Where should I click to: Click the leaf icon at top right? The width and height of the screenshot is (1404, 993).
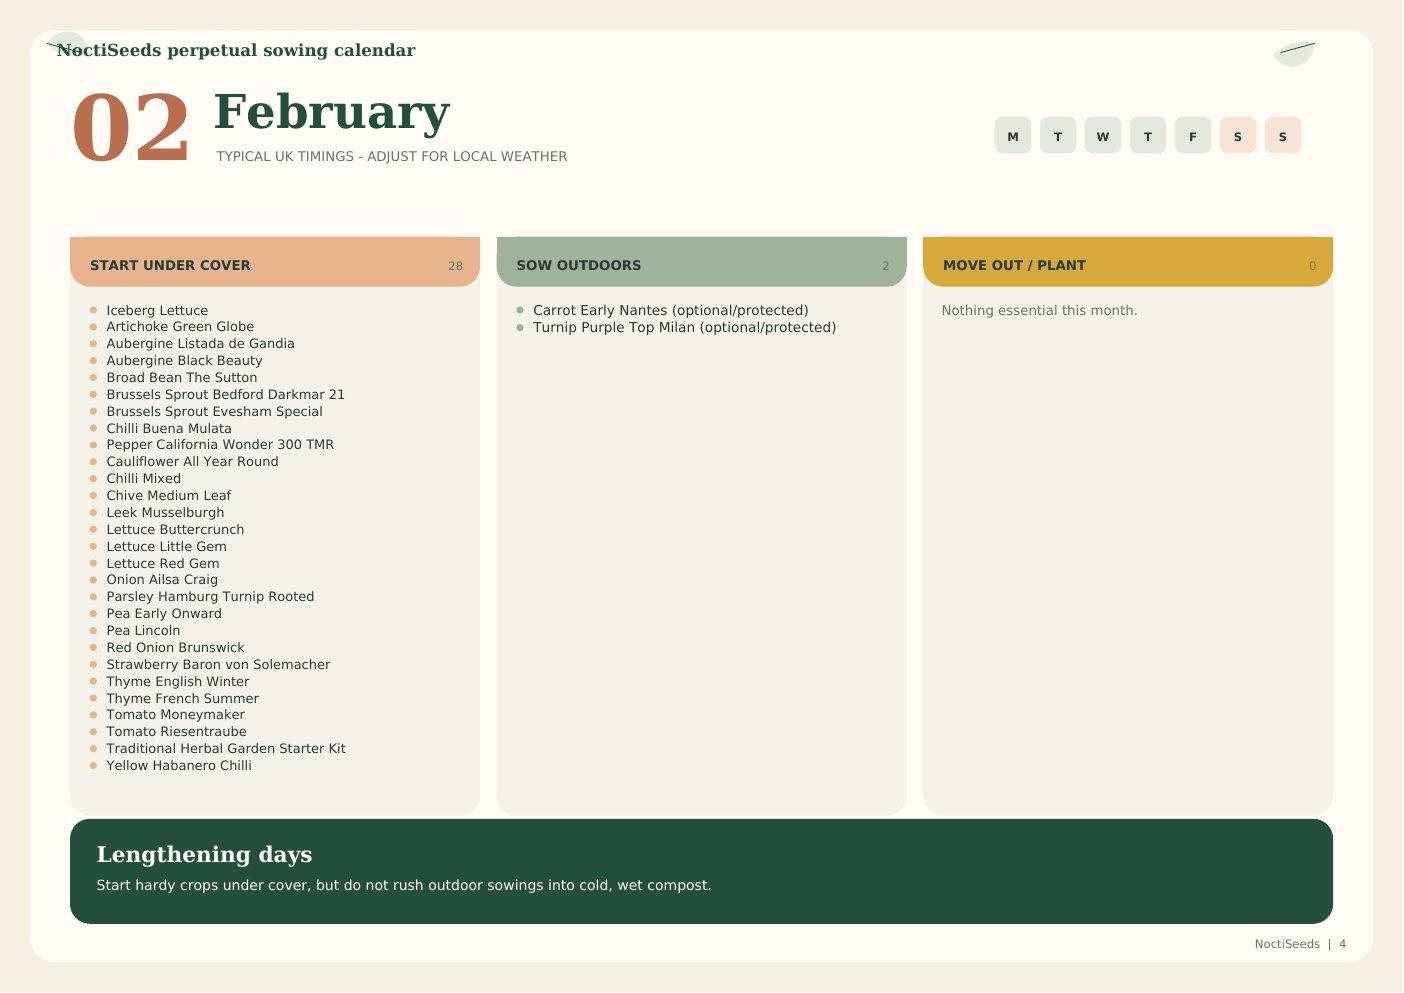[1294, 52]
